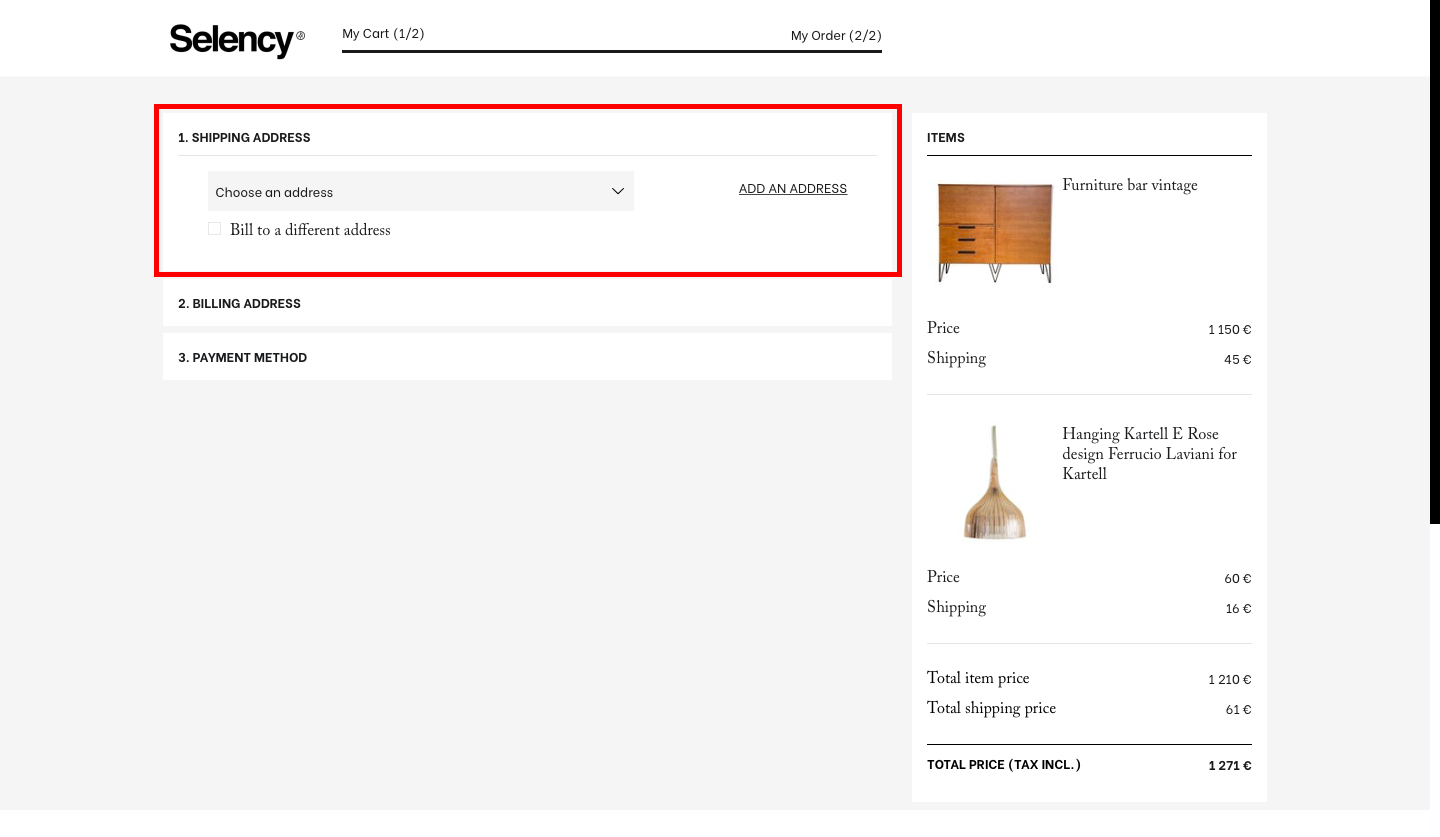Click the 16 € lamp shipping value
Screen dimensions: 1440x837
[x=1238, y=609]
